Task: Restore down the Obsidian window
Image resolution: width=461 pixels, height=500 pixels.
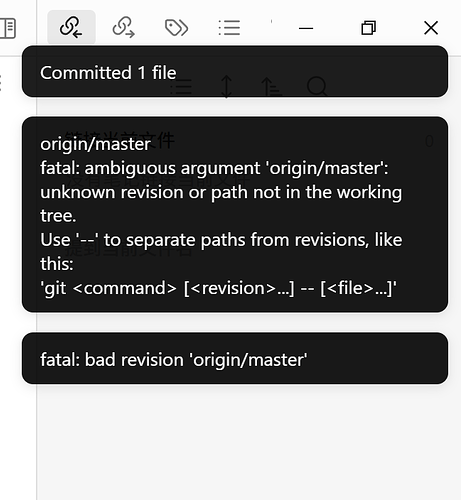Action: tap(368, 28)
